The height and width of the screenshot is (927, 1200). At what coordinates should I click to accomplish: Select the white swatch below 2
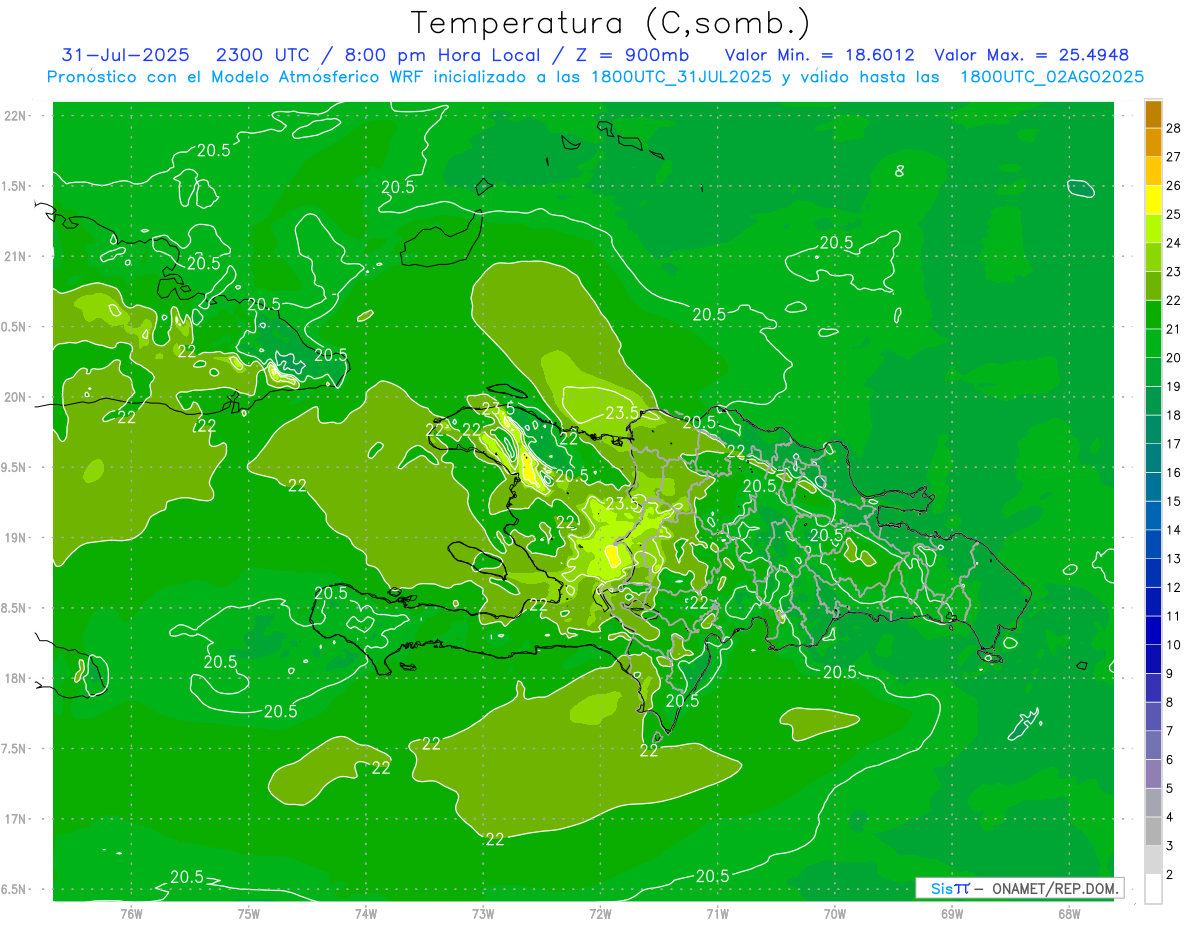pos(1154,889)
